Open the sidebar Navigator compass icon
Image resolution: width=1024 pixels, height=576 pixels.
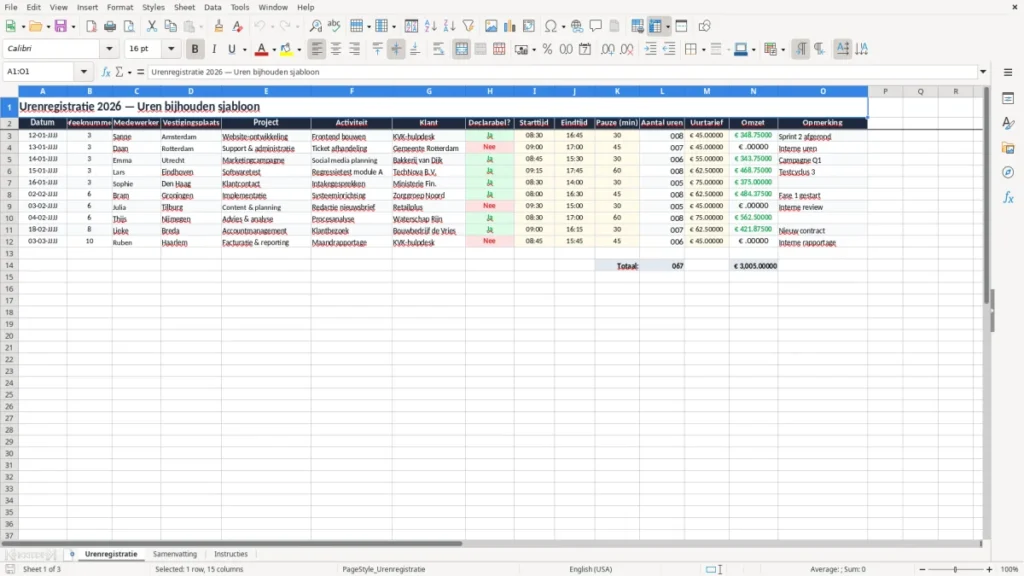coord(1008,172)
